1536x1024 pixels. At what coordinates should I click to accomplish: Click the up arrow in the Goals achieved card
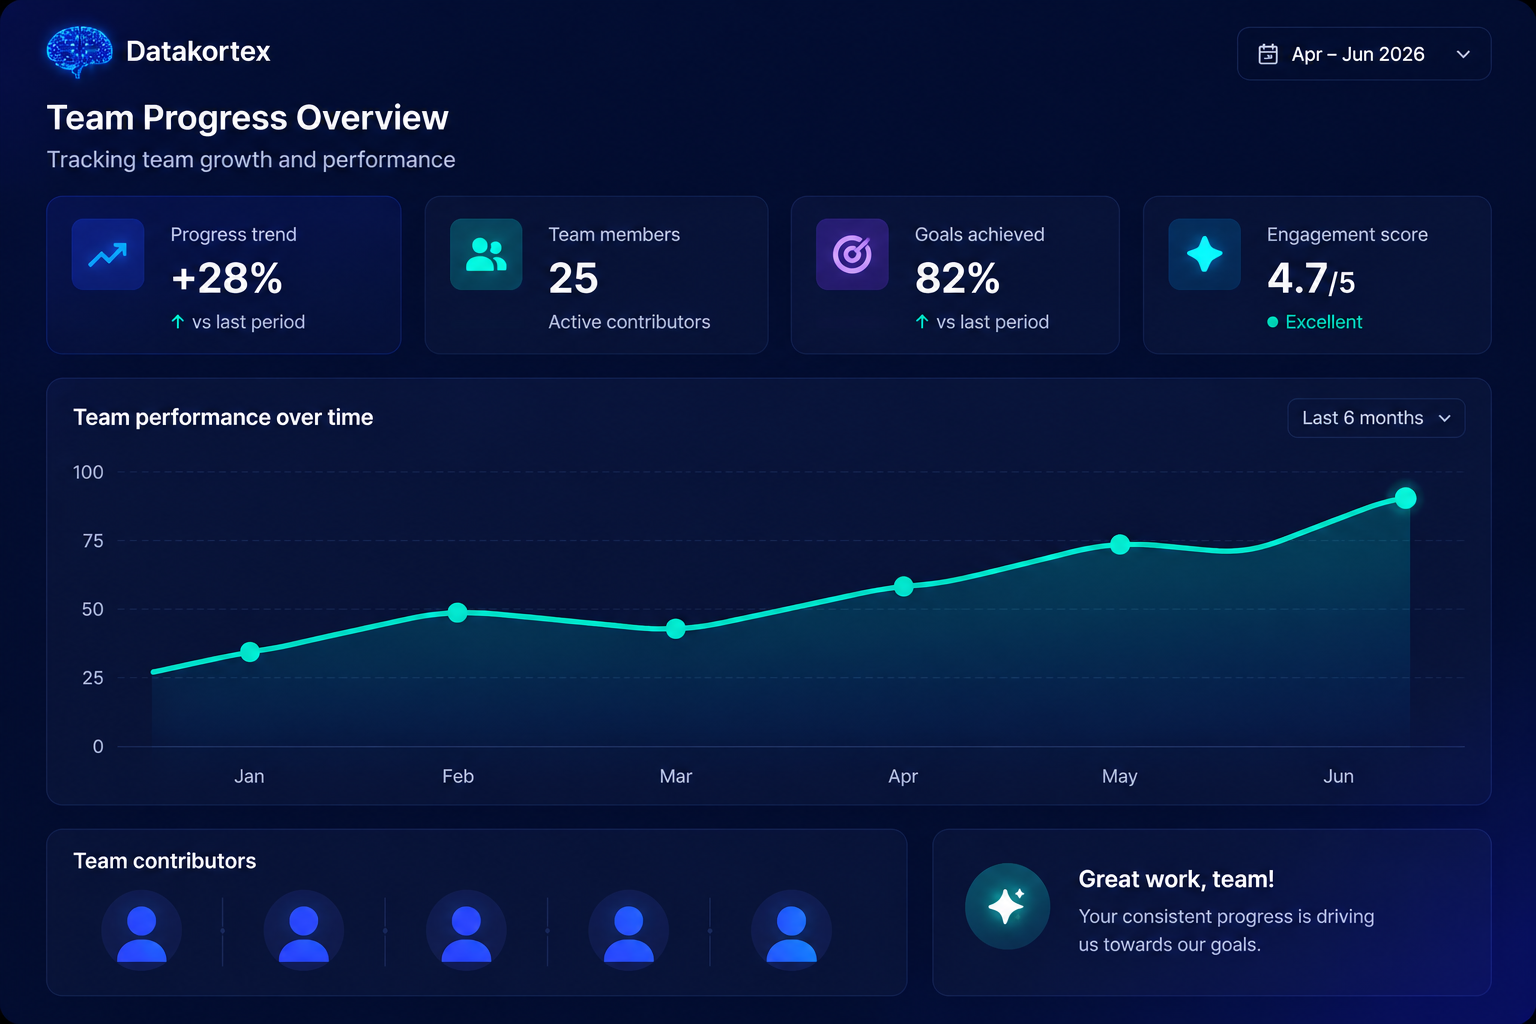tap(921, 322)
